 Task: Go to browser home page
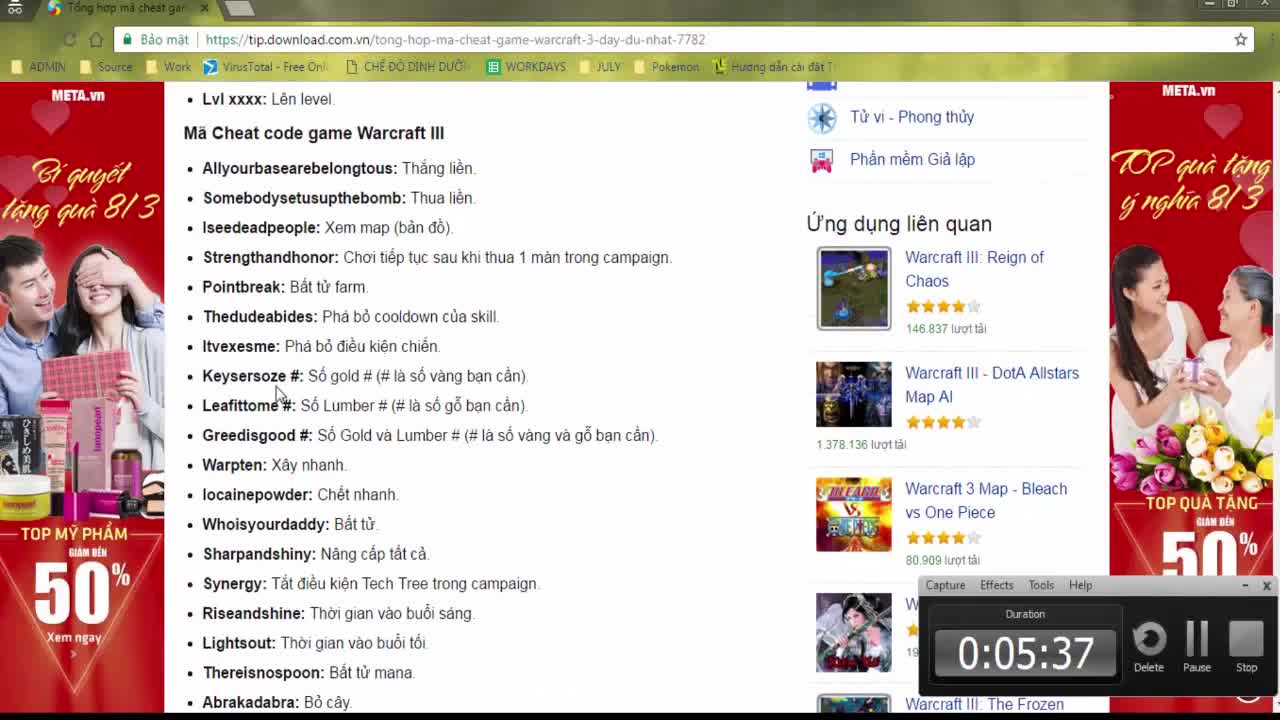[96, 39]
